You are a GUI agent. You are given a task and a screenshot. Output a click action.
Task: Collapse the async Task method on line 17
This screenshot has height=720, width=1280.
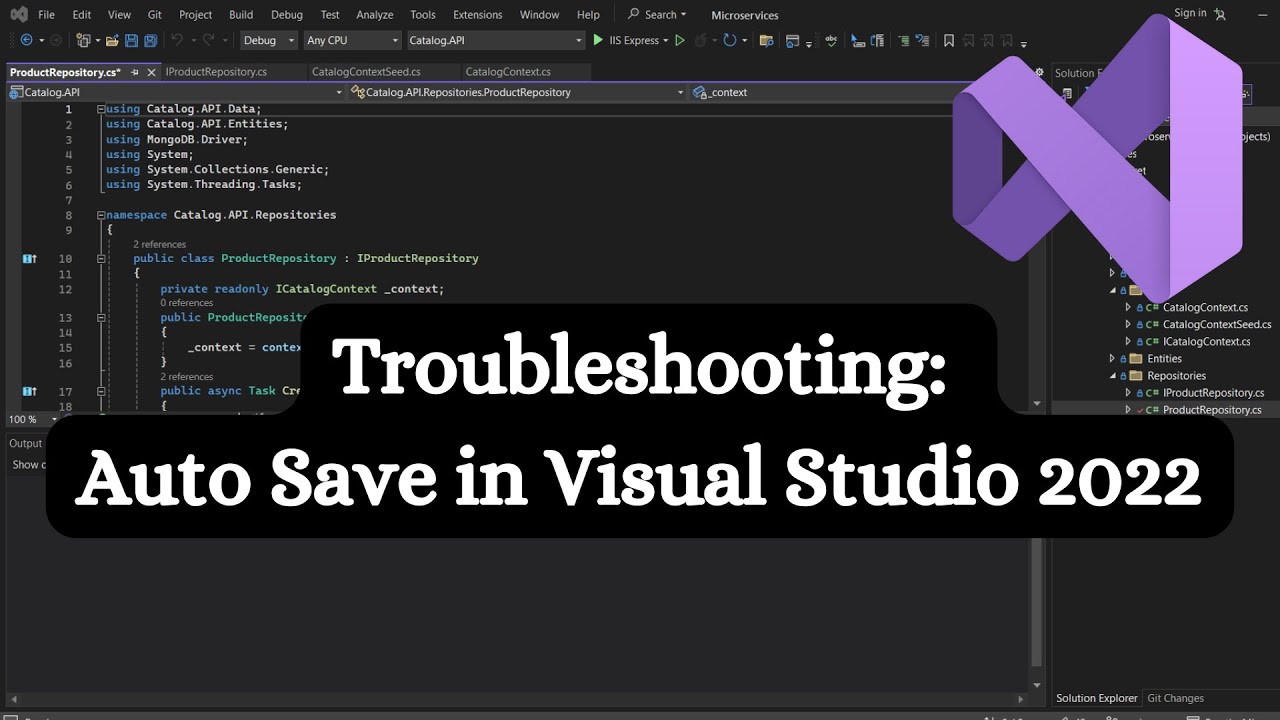[101, 391]
